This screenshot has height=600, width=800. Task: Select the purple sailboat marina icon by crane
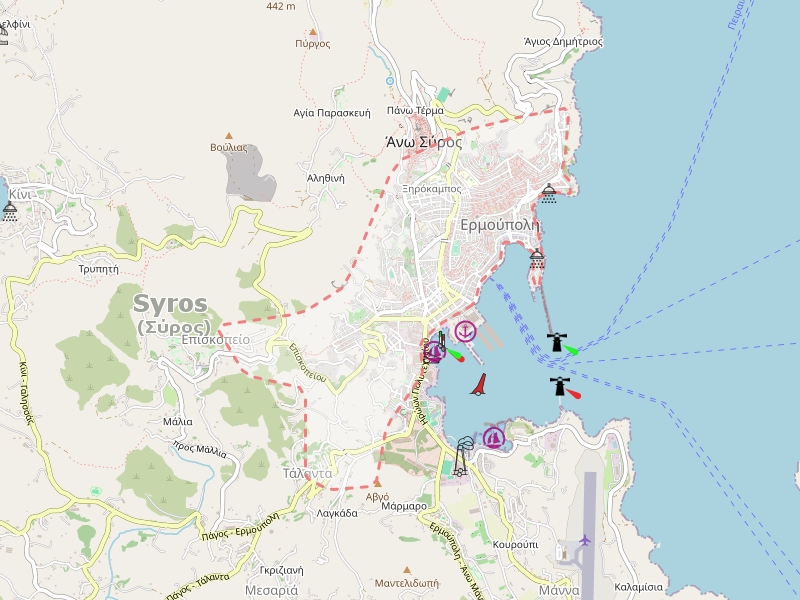tap(494, 437)
